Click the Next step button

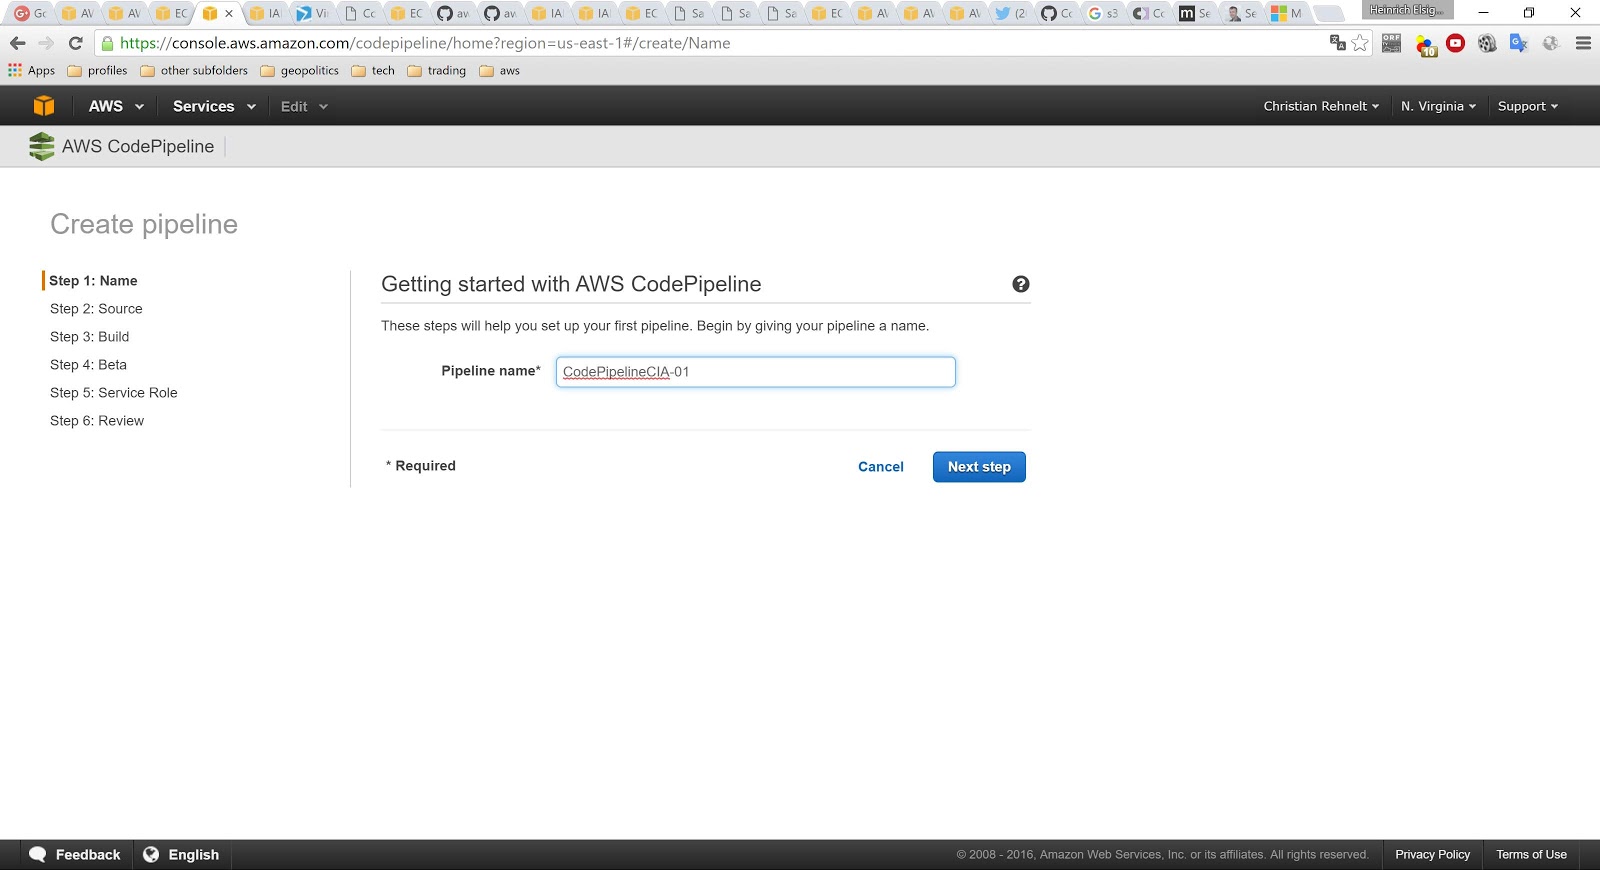(979, 467)
